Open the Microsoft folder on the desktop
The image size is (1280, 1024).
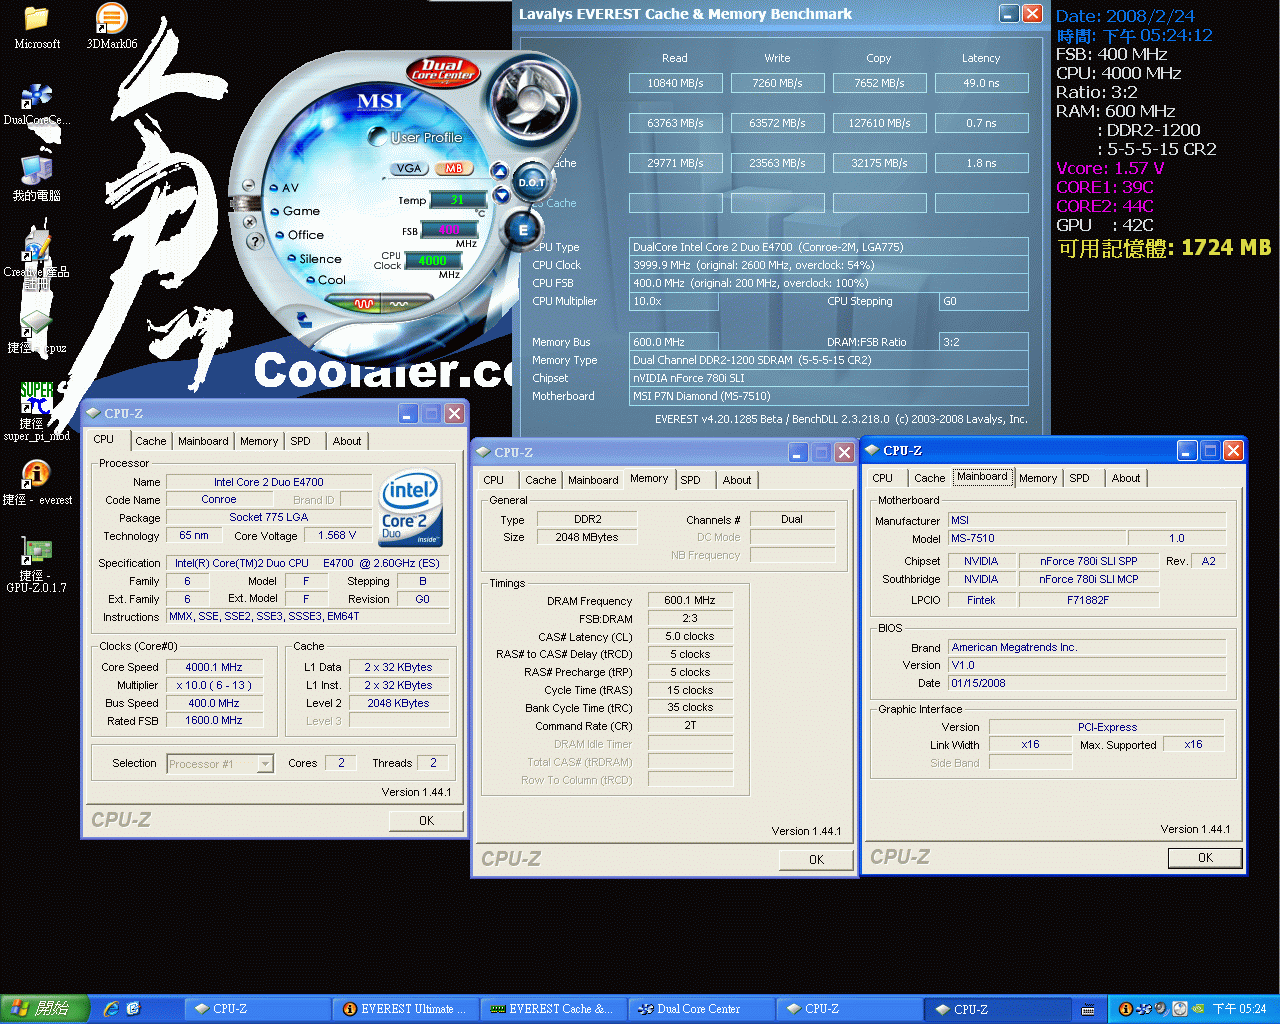[37, 27]
